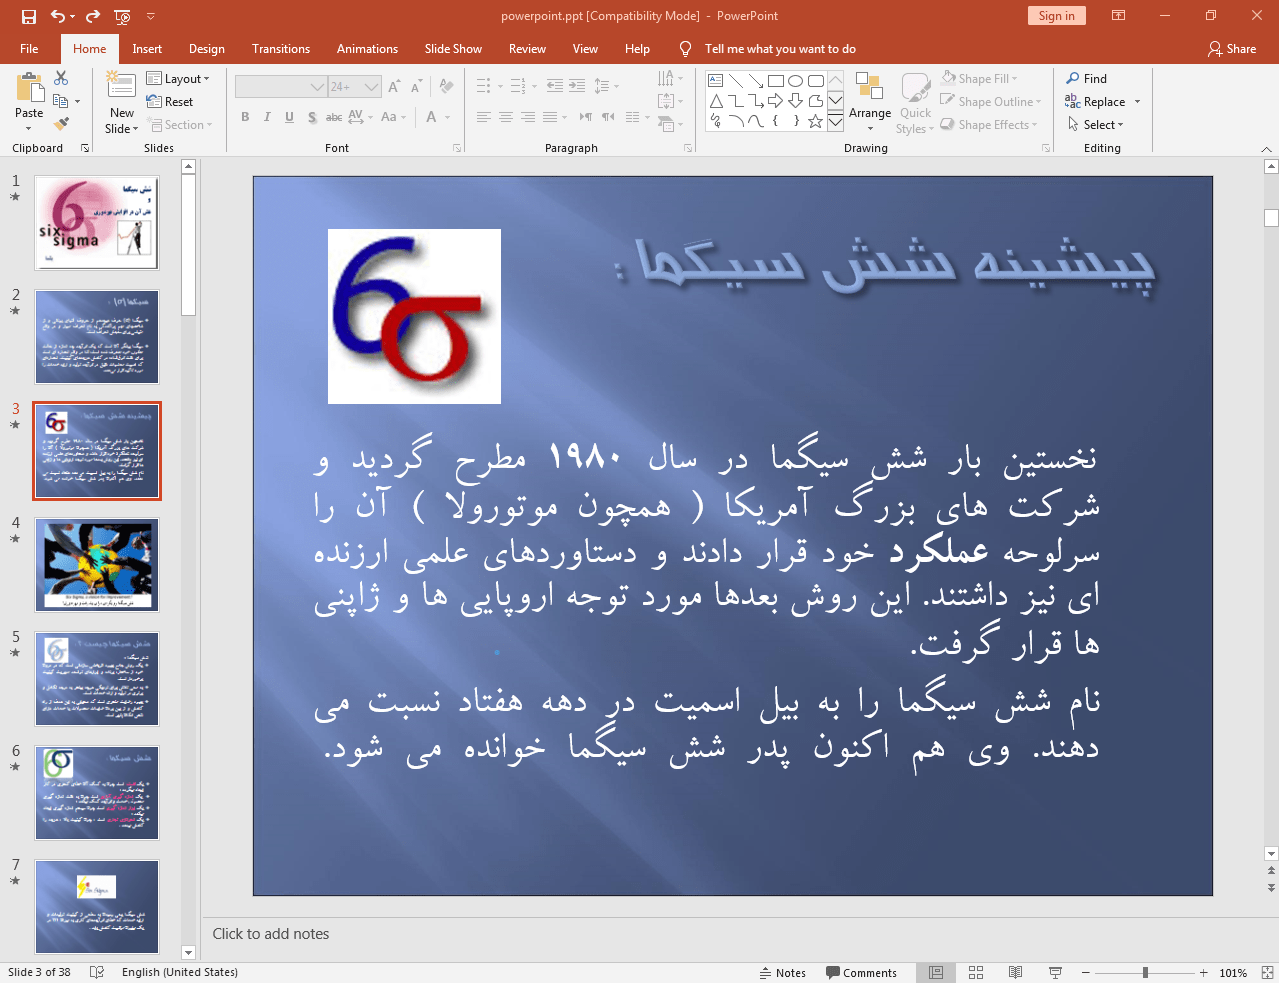Viewport: 1279px width, 983px height.
Task: Switch to the Insert tab
Action: pos(147,49)
